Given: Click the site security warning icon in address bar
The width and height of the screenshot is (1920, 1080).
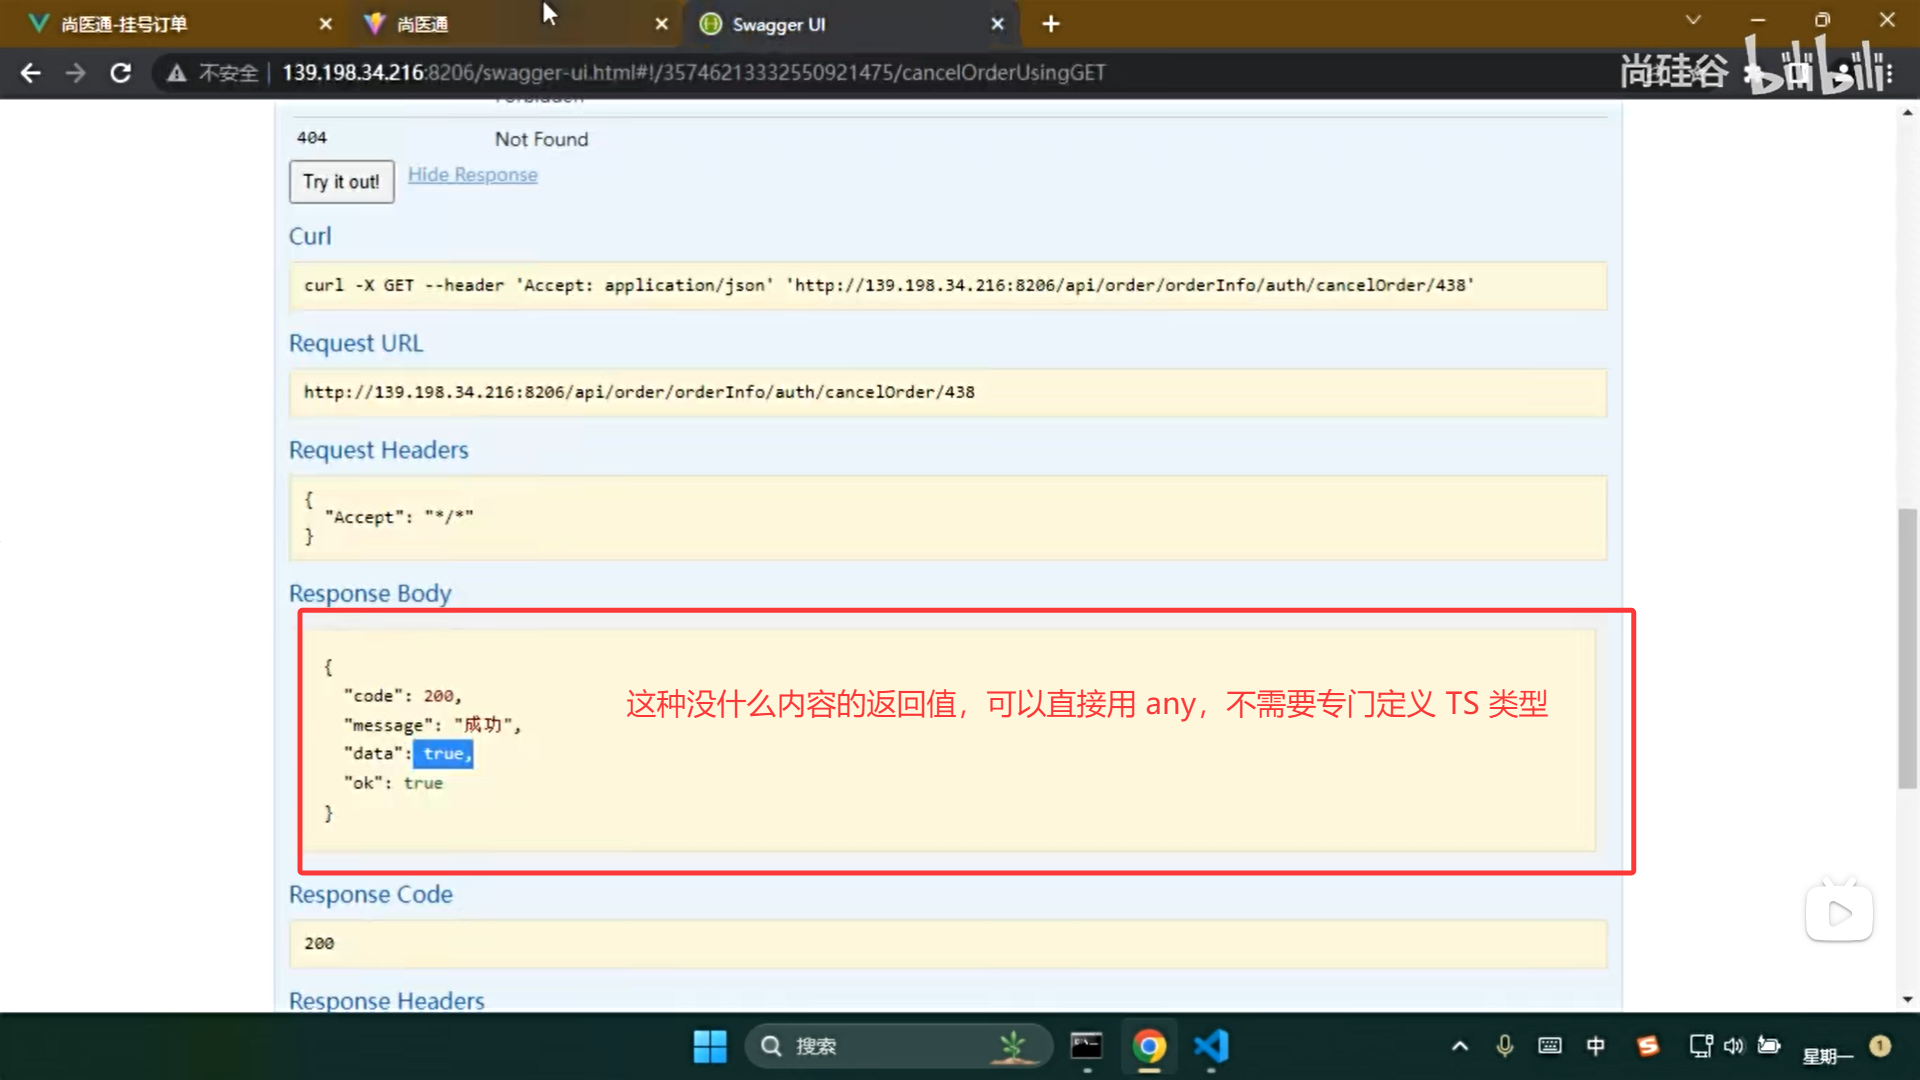Looking at the screenshot, I should click(x=176, y=72).
